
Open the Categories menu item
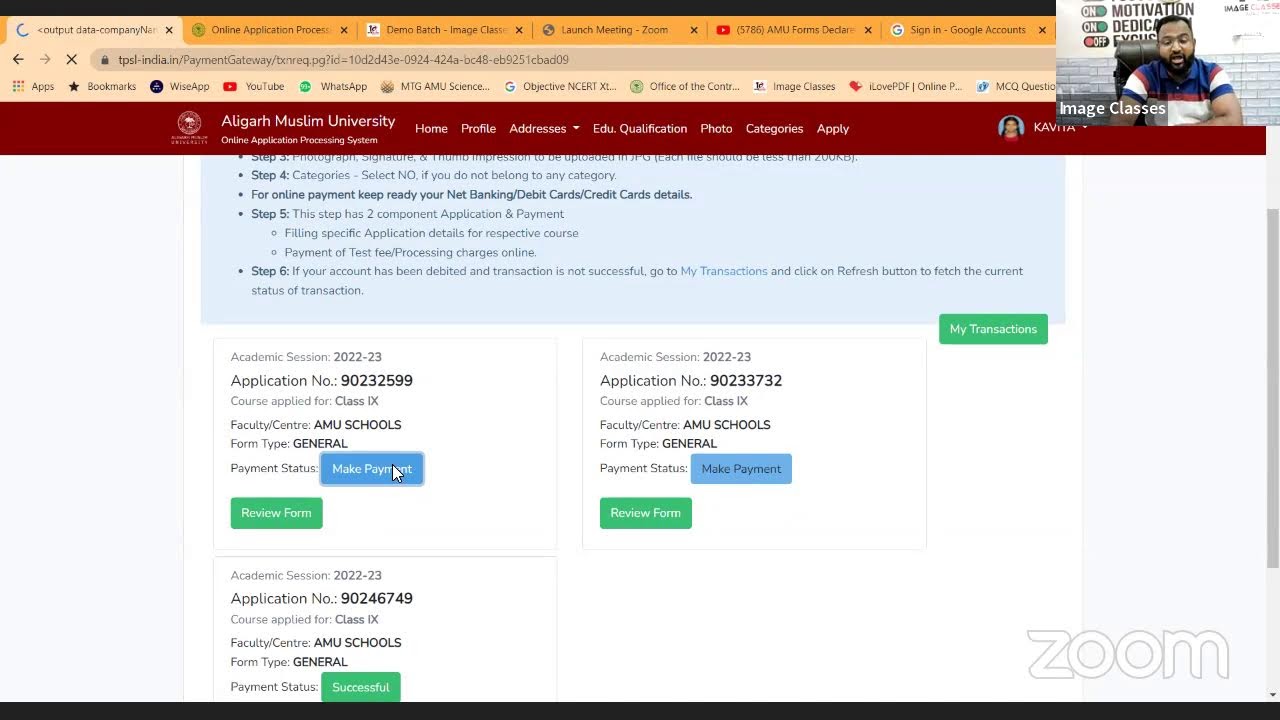pyautogui.click(x=774, y=129)
